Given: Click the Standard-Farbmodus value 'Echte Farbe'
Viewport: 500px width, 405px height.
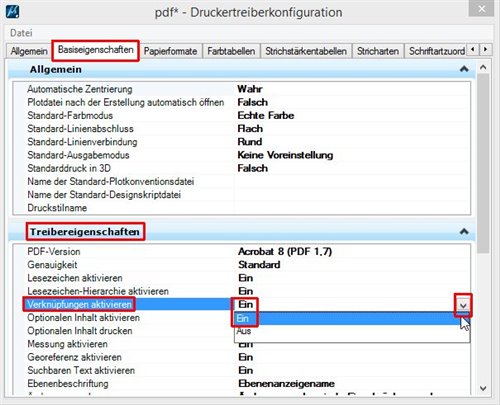Looking at the screenshot, I should pyautogui.click(x=266, y=115).
